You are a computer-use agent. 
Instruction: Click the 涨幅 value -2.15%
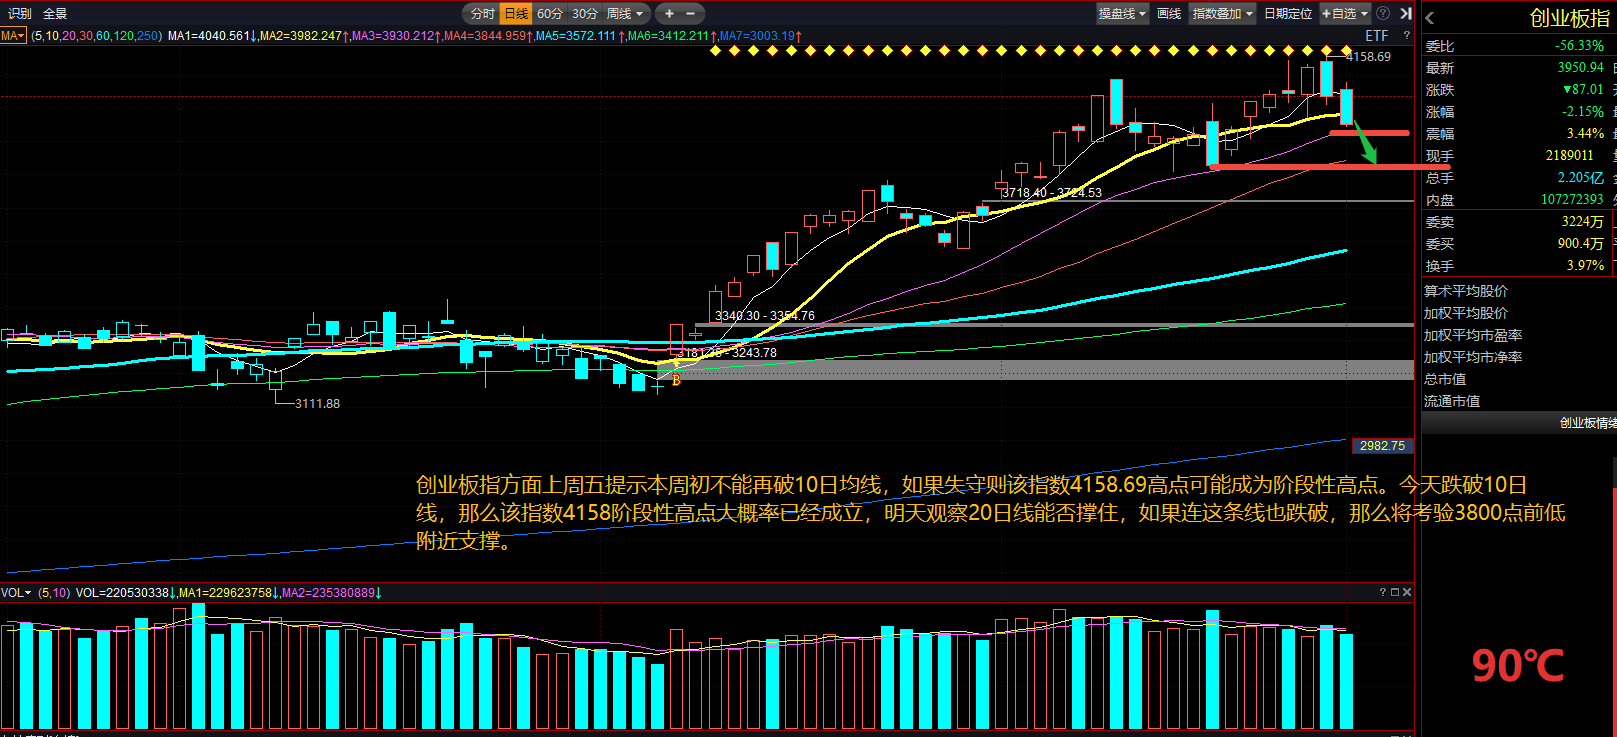click(1583, 112)
